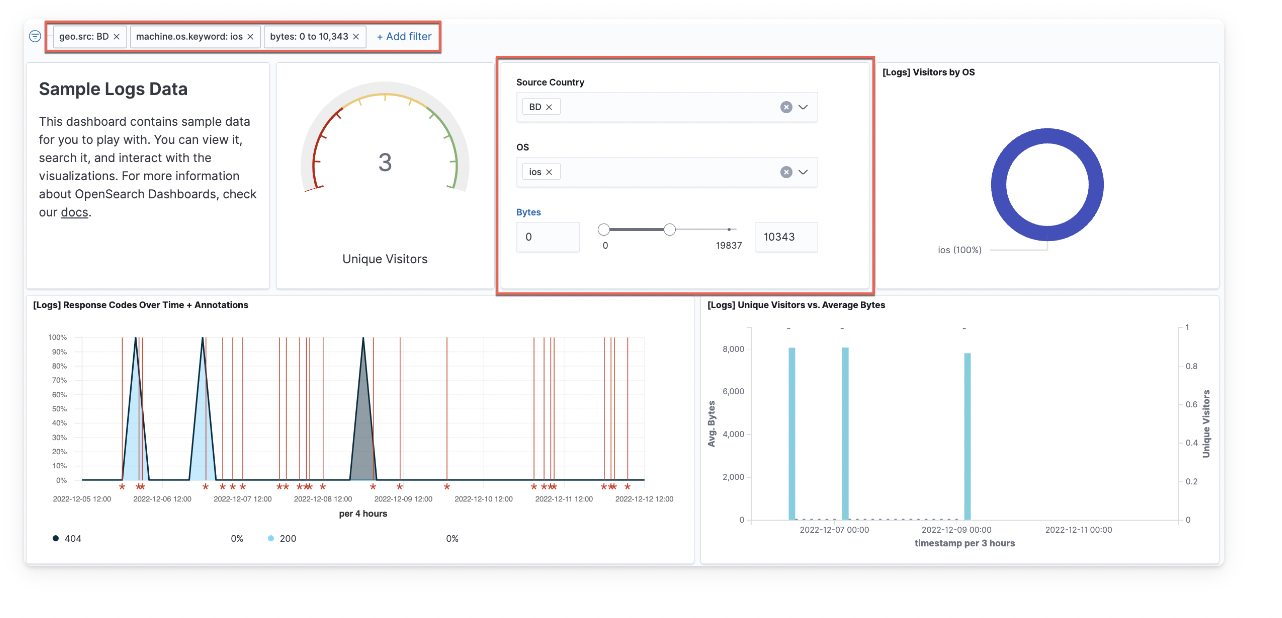Click Unique Visitors vs. Average Bytes title

796,305
